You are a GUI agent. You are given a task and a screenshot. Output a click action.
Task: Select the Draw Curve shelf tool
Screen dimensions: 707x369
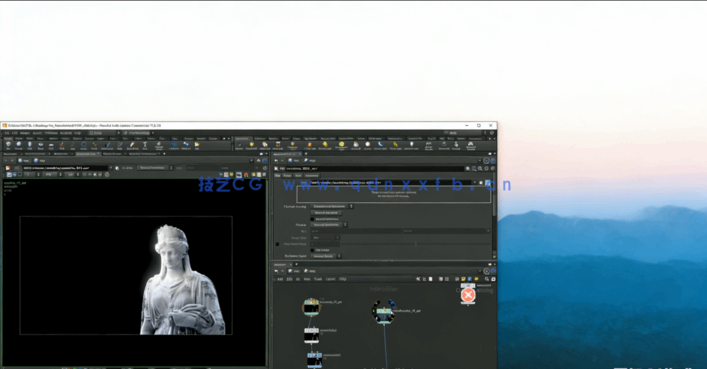pos(107,145)
